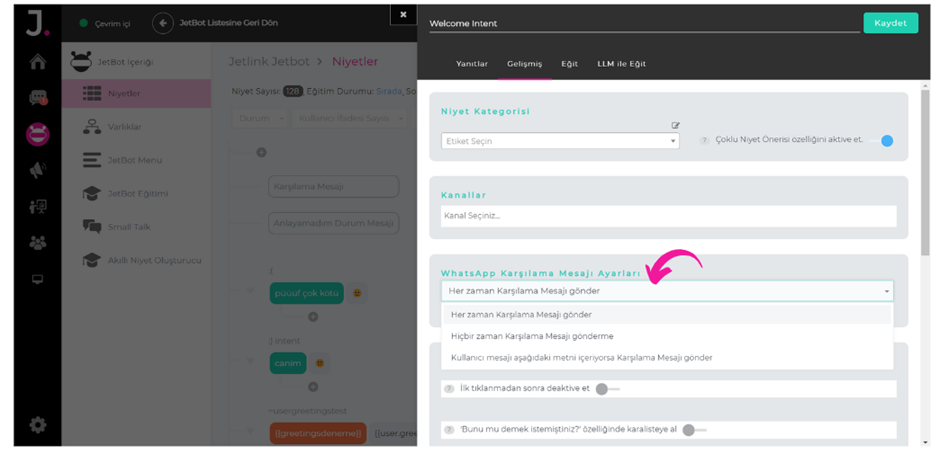
Task: Toggle karalisteye al switch
Action: point(694,430)
